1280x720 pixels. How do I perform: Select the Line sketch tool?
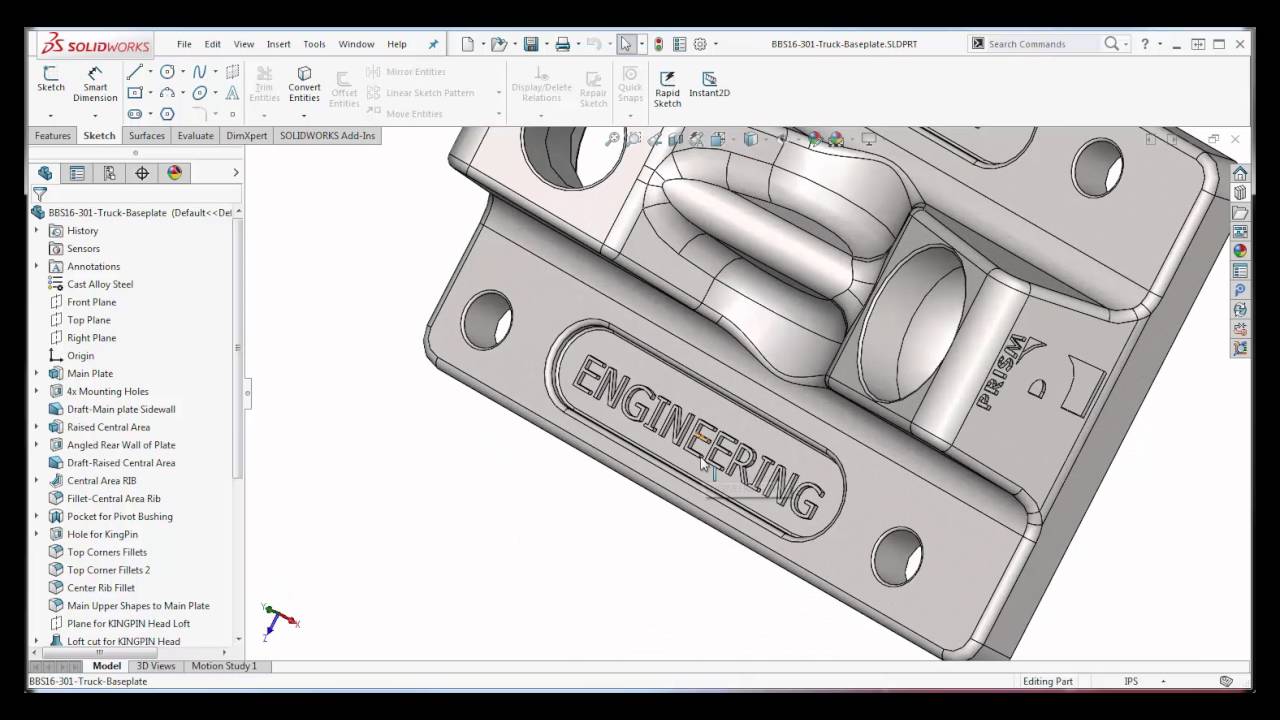click(135, 72)
